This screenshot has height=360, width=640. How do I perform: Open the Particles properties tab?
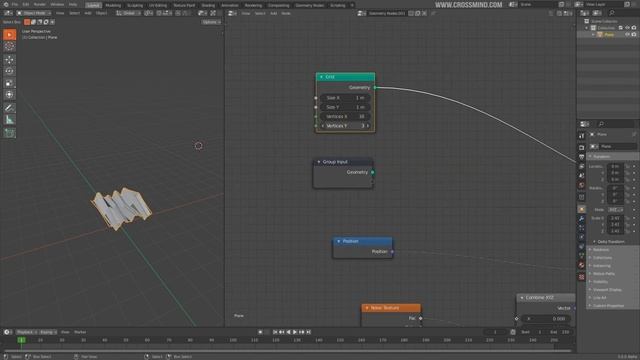click(582, 228)
